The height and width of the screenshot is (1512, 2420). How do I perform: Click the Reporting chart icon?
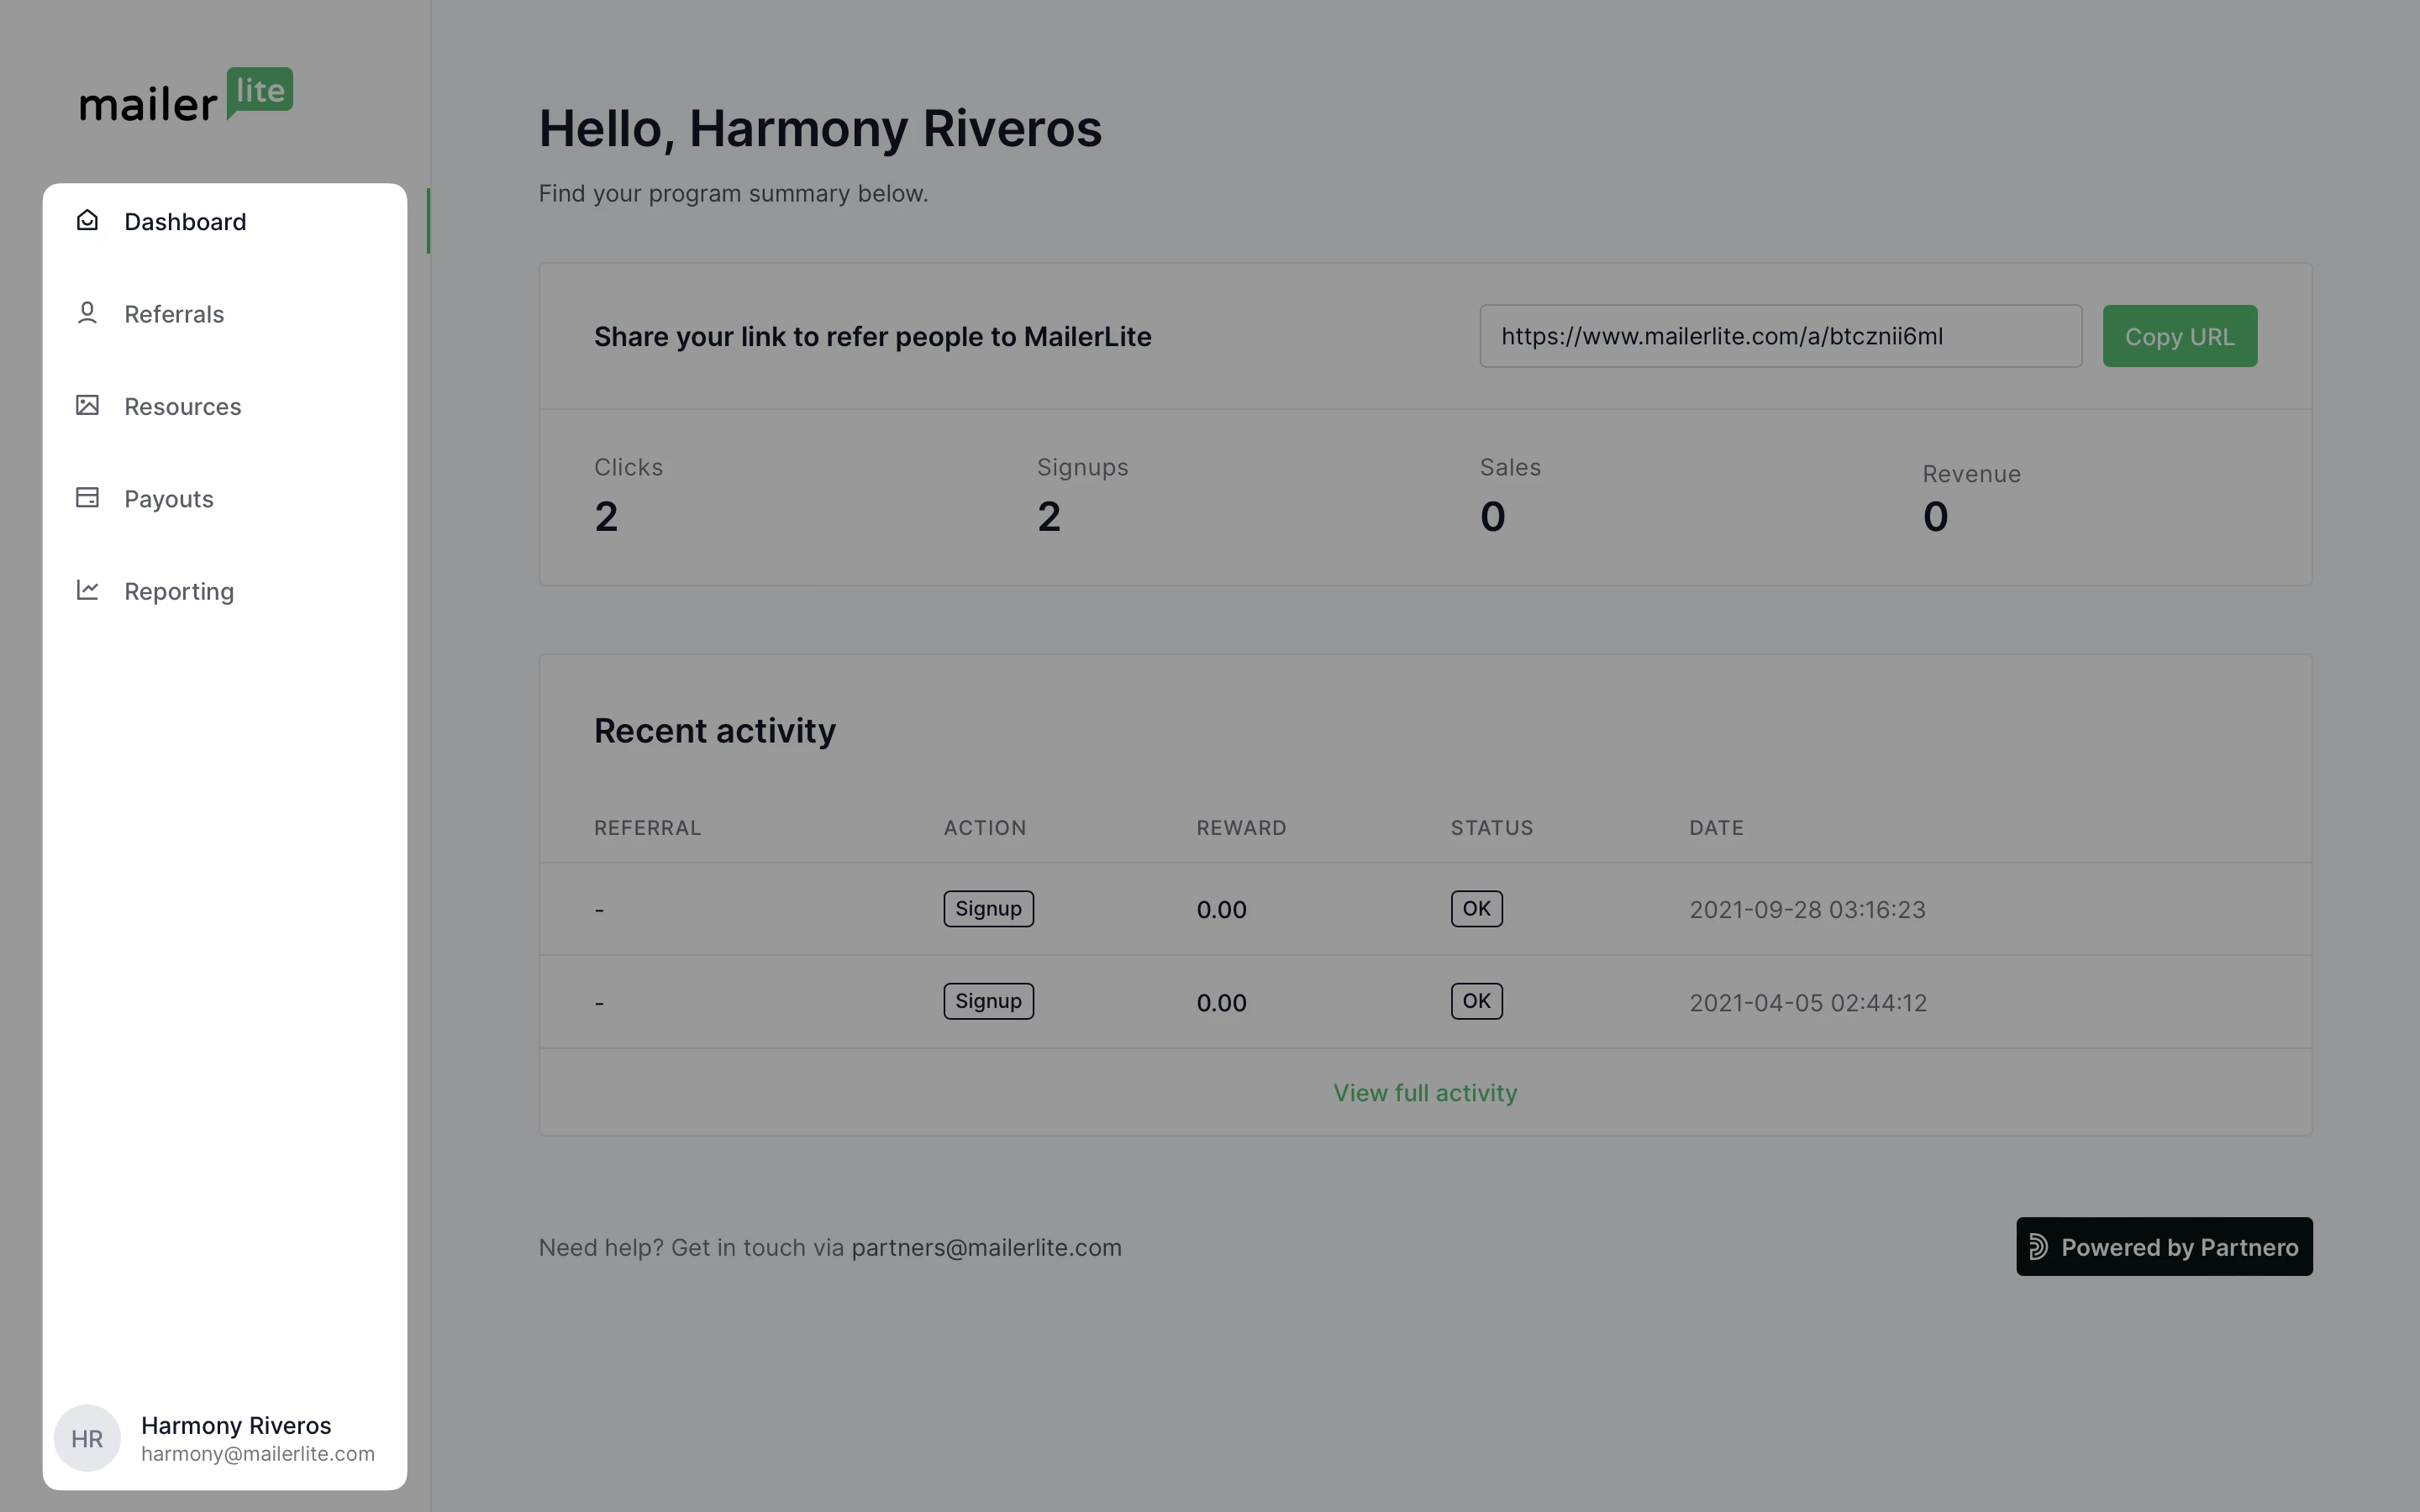tap(87, 590)
